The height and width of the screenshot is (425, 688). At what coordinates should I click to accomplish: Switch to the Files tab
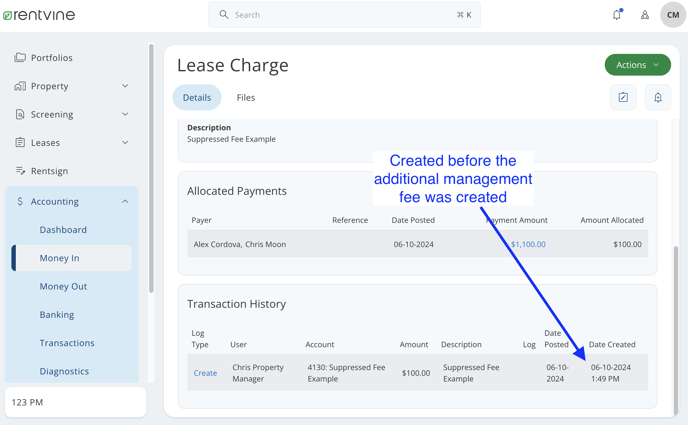pyautogui.click(x=246, y=97)
